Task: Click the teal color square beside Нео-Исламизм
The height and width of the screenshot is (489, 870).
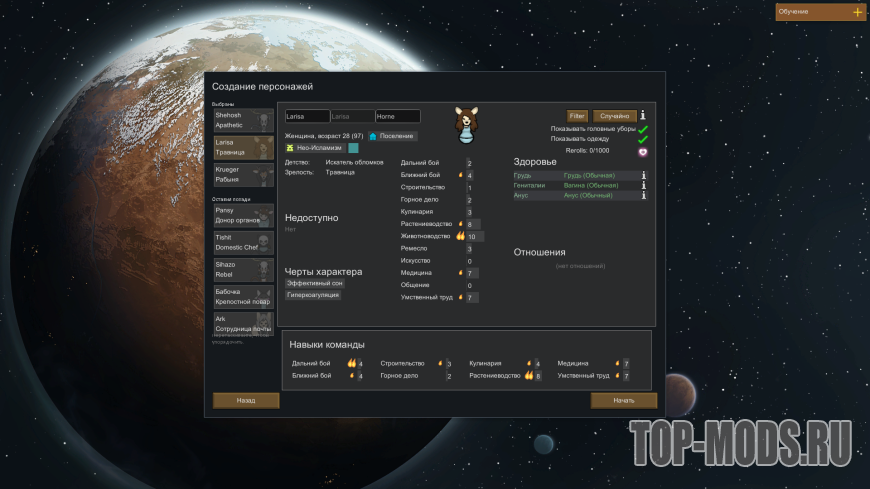Action: tap(353, 148)
